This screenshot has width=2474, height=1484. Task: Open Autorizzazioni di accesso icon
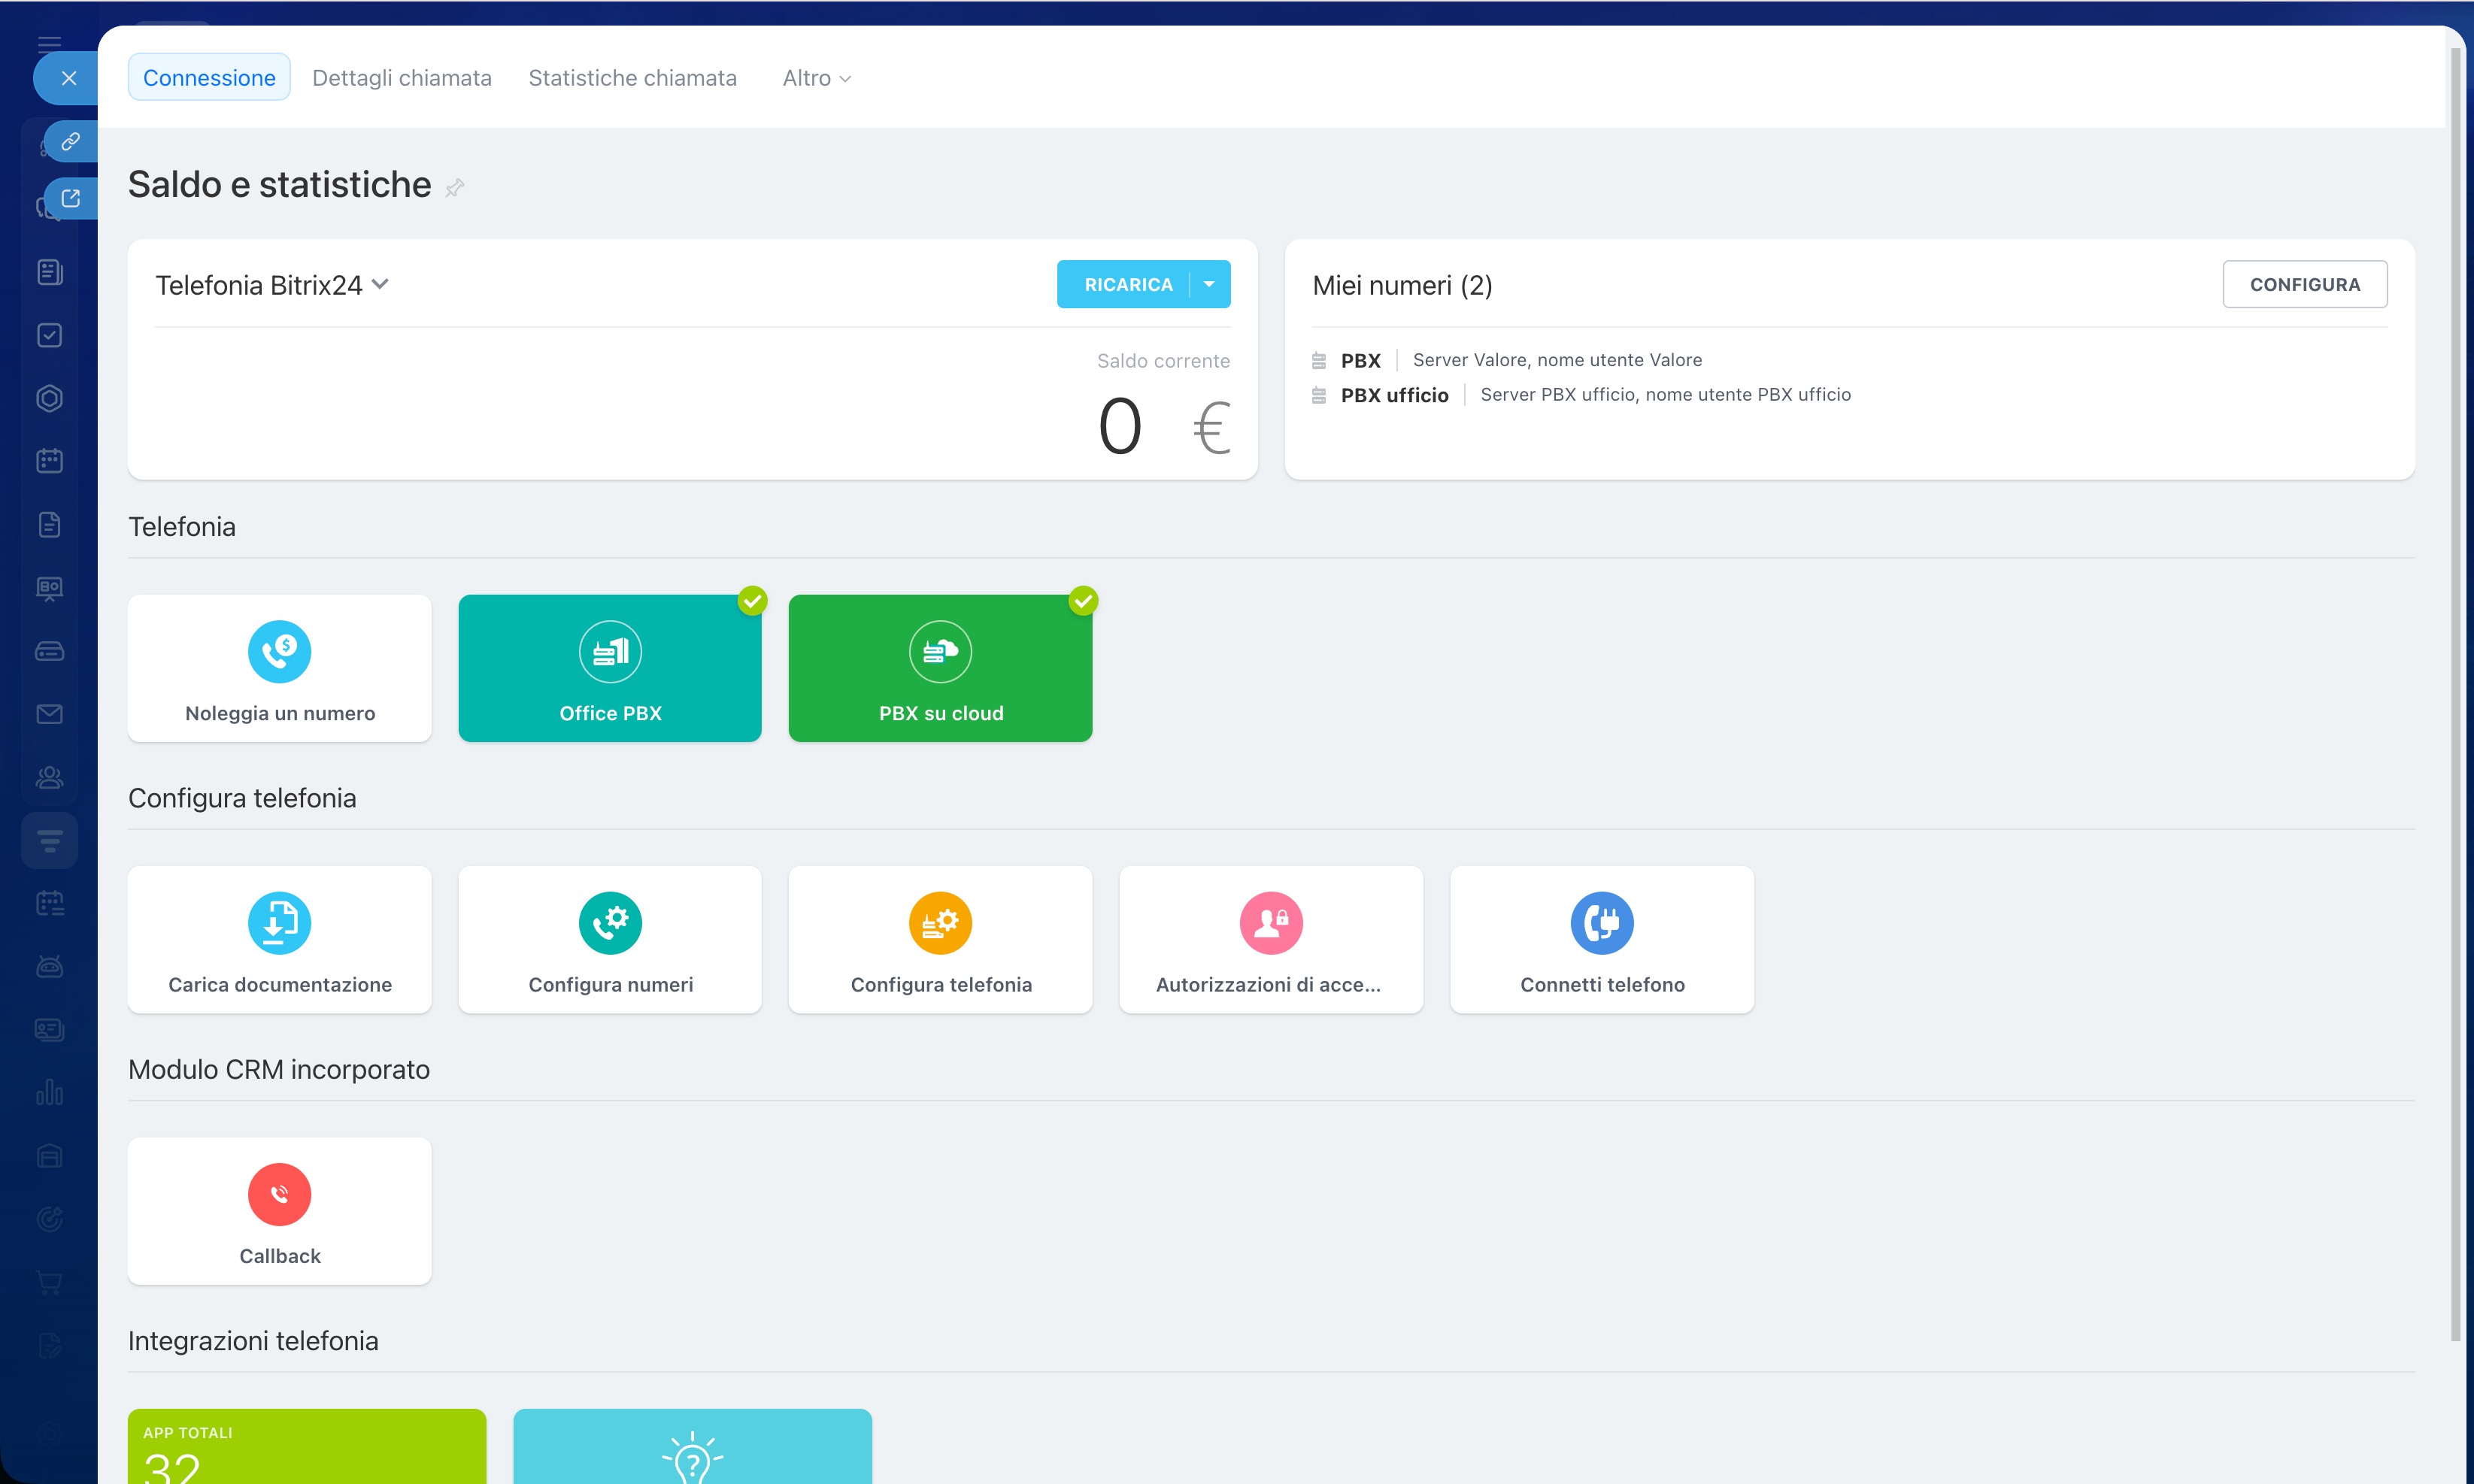pyautogui.click(x=1270, y=922)
